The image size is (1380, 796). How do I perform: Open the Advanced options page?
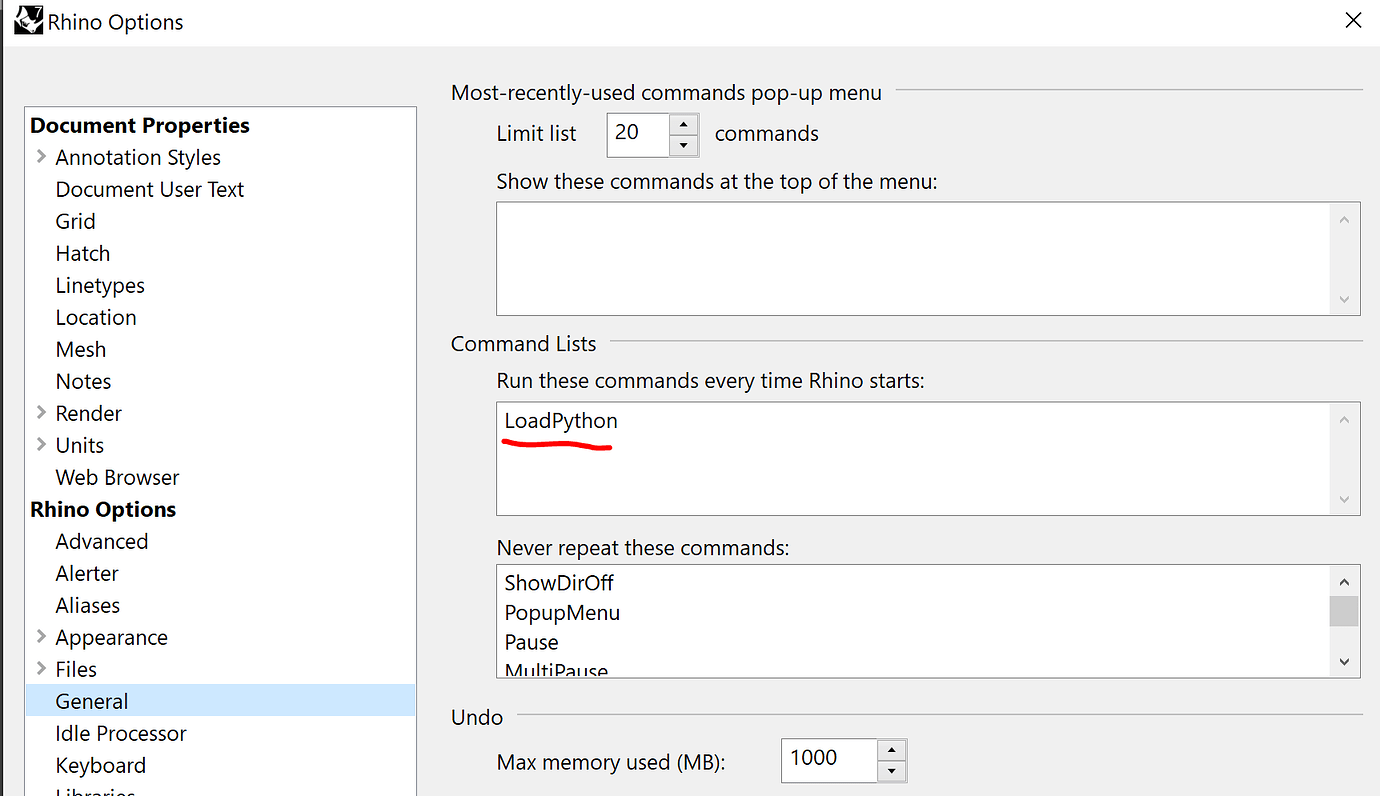(101, 541)
